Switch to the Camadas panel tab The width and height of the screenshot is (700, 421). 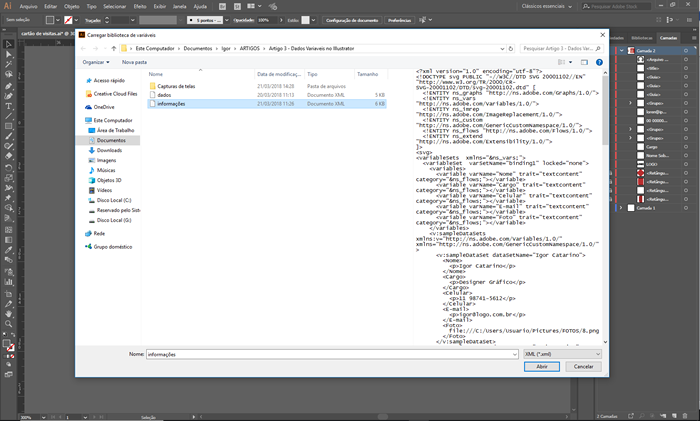point(668,38)
